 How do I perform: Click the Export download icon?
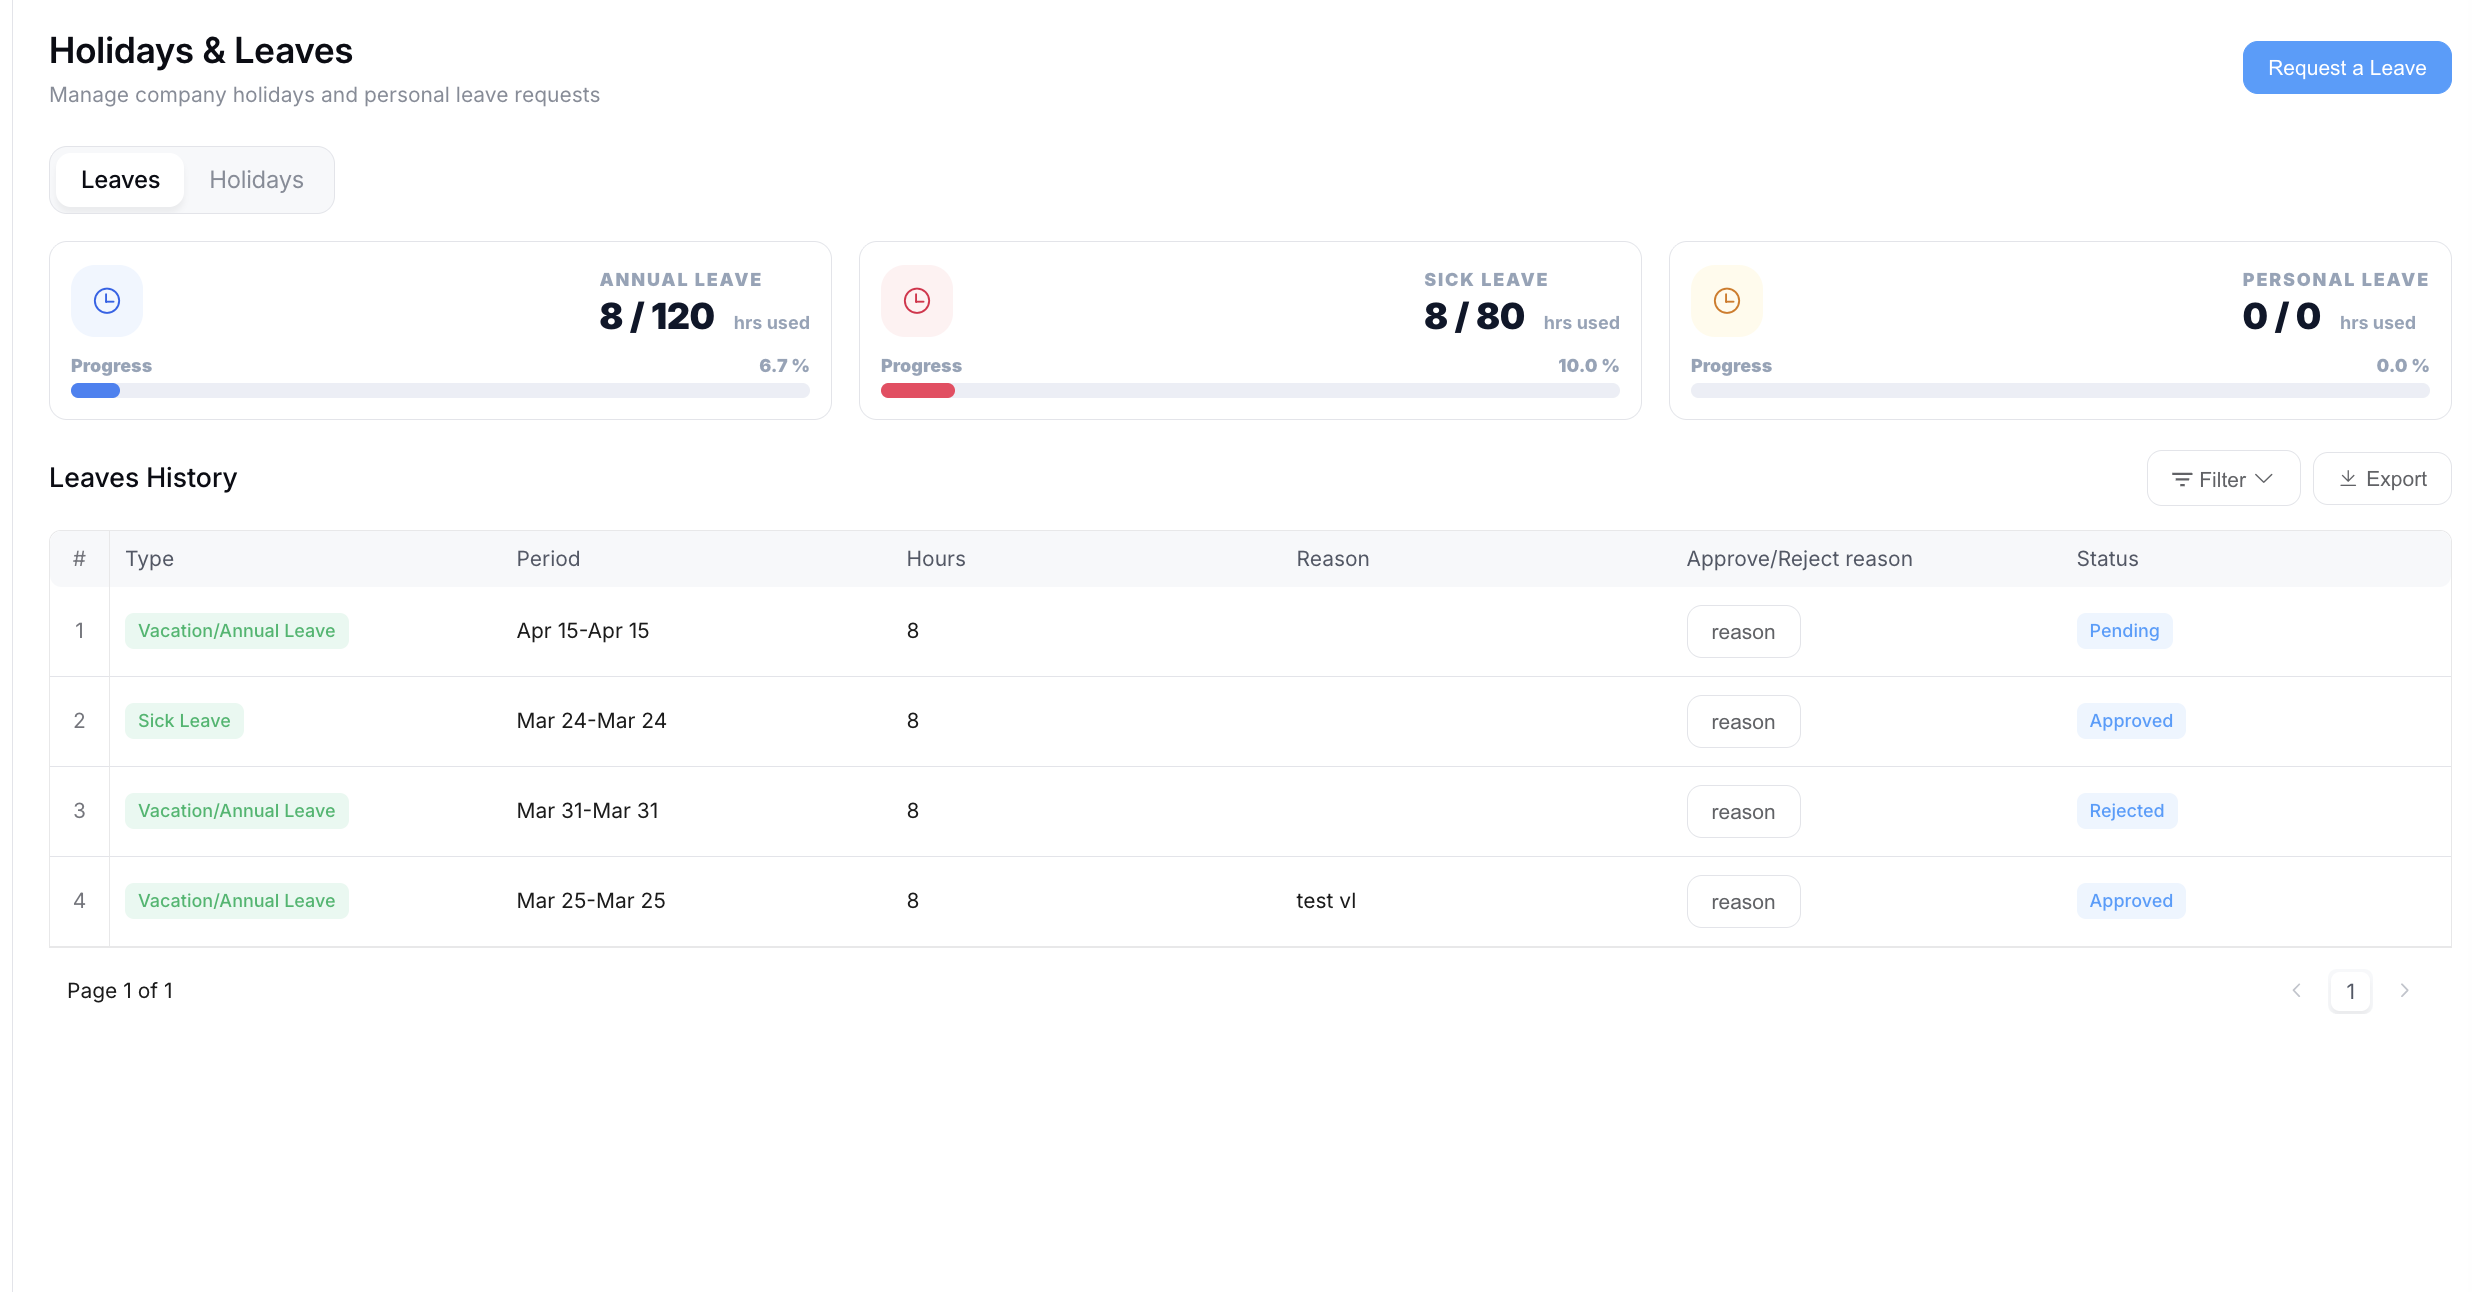click(x=2348, y=479)
